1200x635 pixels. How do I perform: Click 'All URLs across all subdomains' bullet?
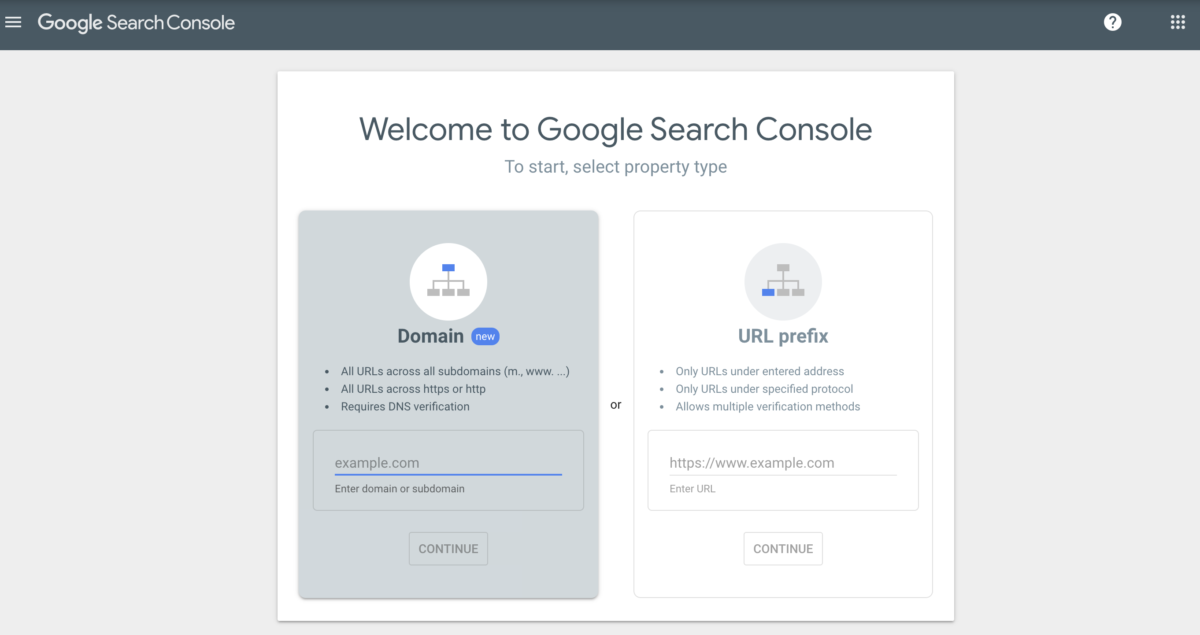point(456,372)
